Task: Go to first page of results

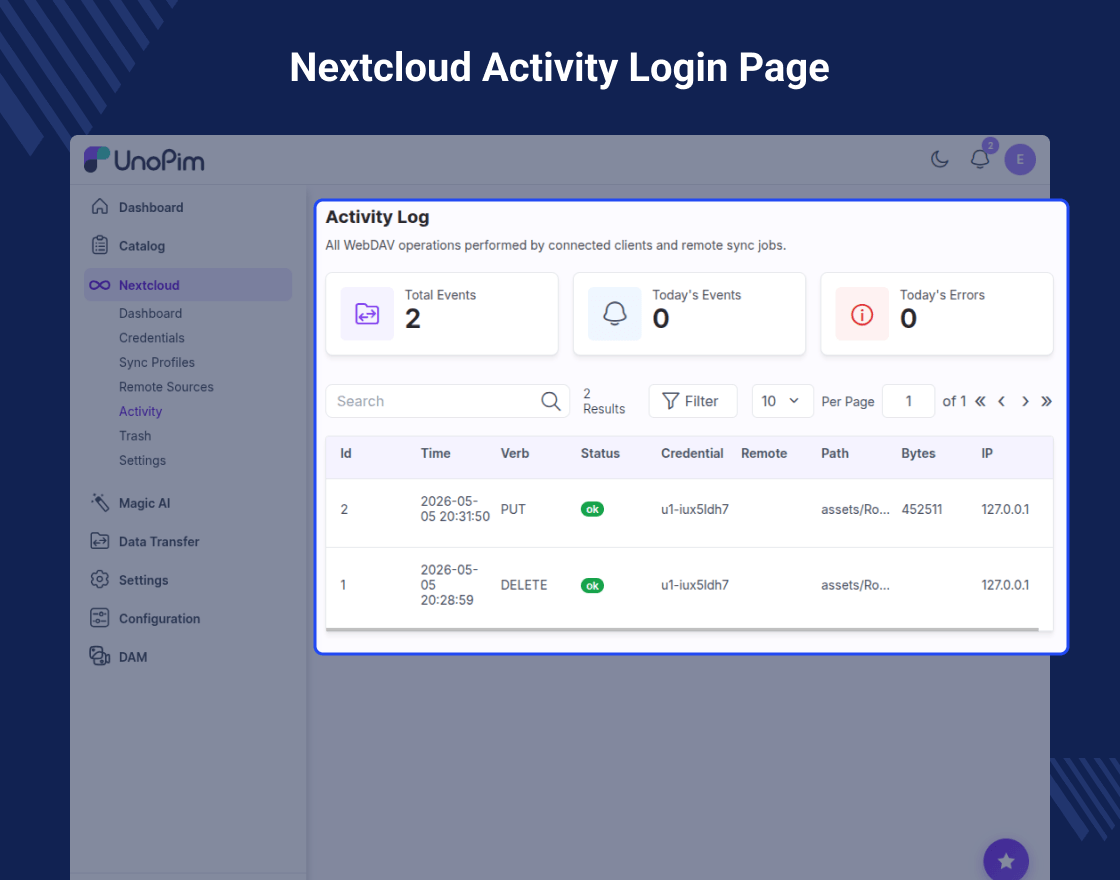Action: 980,401
